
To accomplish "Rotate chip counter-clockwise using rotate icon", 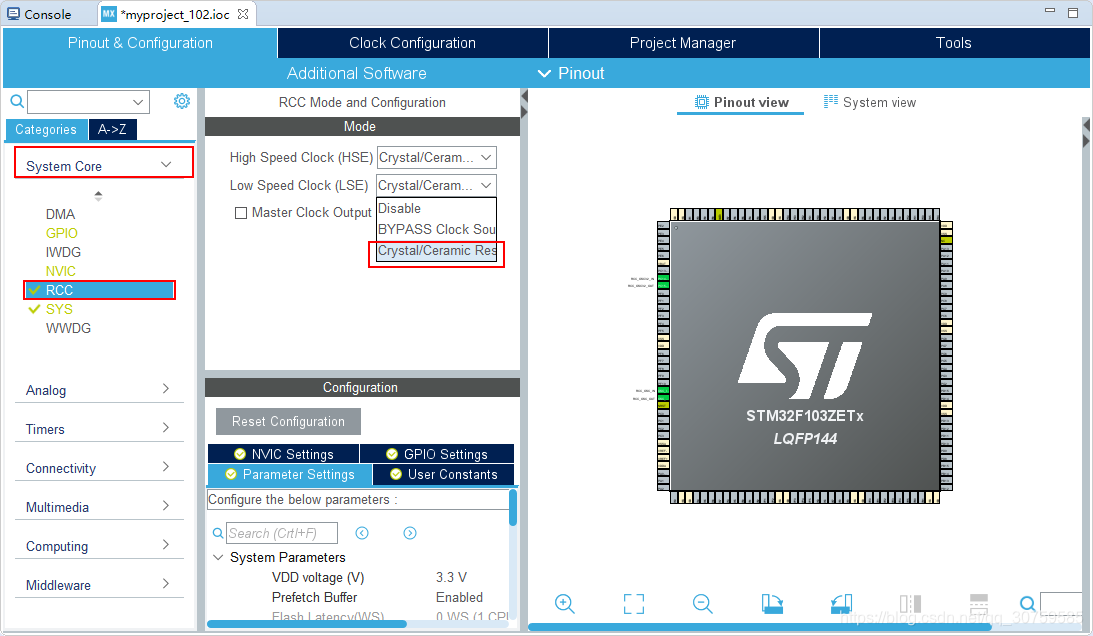I will click(x=841, y=603).
